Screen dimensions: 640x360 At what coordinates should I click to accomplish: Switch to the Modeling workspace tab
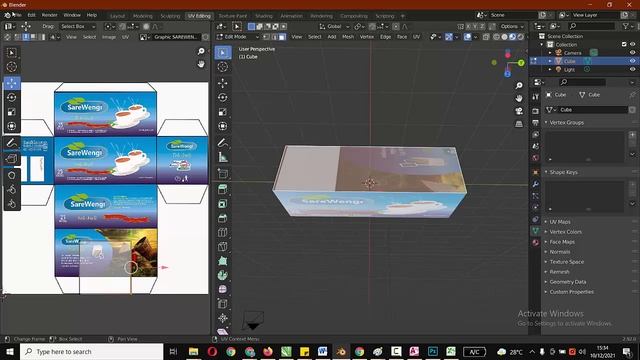[142, 16]
